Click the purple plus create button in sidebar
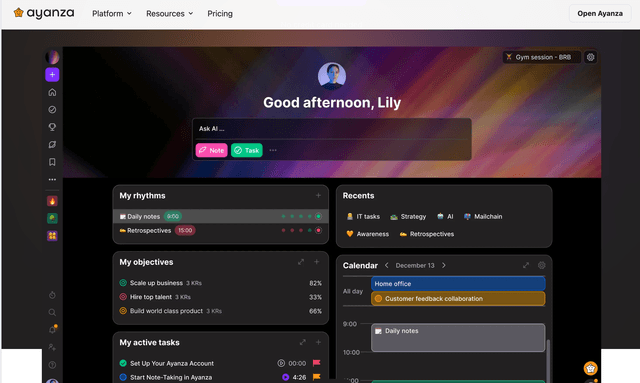 coord(52,75)
